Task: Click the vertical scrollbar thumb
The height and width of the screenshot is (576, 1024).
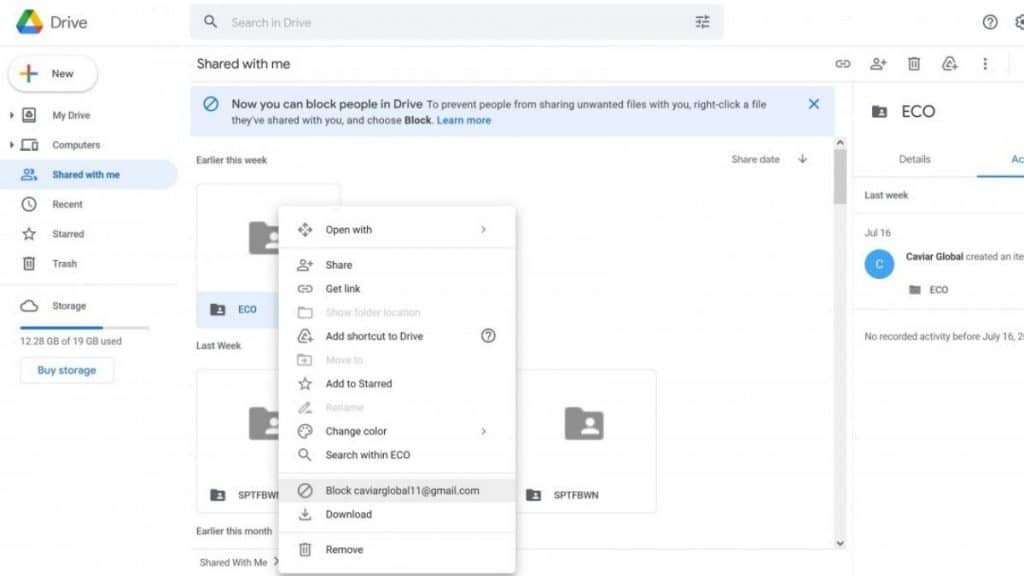Action: coord(840,176)
